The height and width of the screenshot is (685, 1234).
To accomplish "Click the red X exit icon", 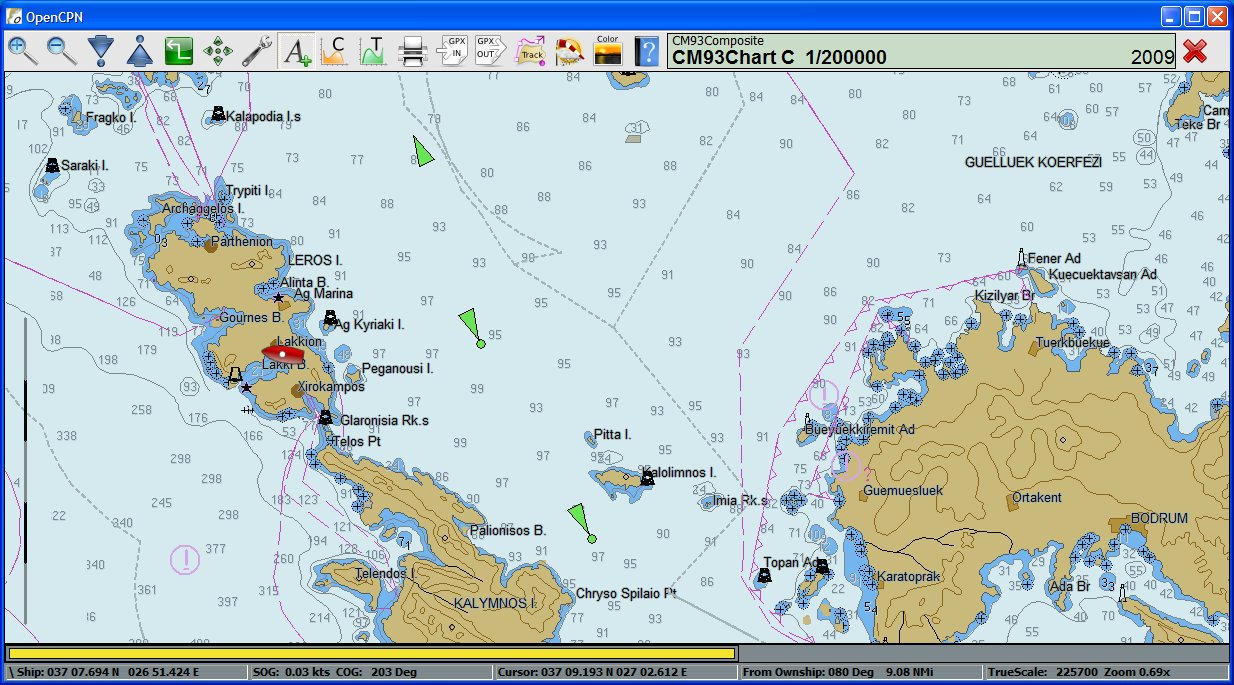I will 1194,51.
